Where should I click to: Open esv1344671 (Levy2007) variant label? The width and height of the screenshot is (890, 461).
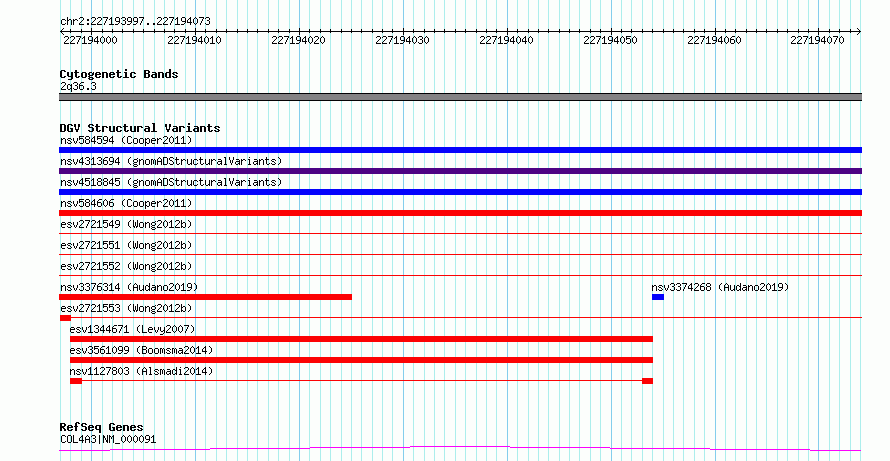pos(132,329)
